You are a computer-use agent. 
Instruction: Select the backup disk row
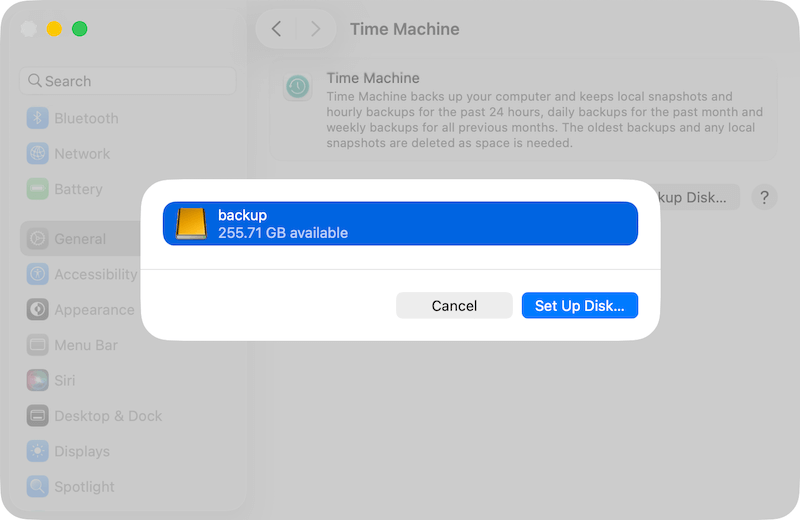pyautogui.click(x=400, y=224)
